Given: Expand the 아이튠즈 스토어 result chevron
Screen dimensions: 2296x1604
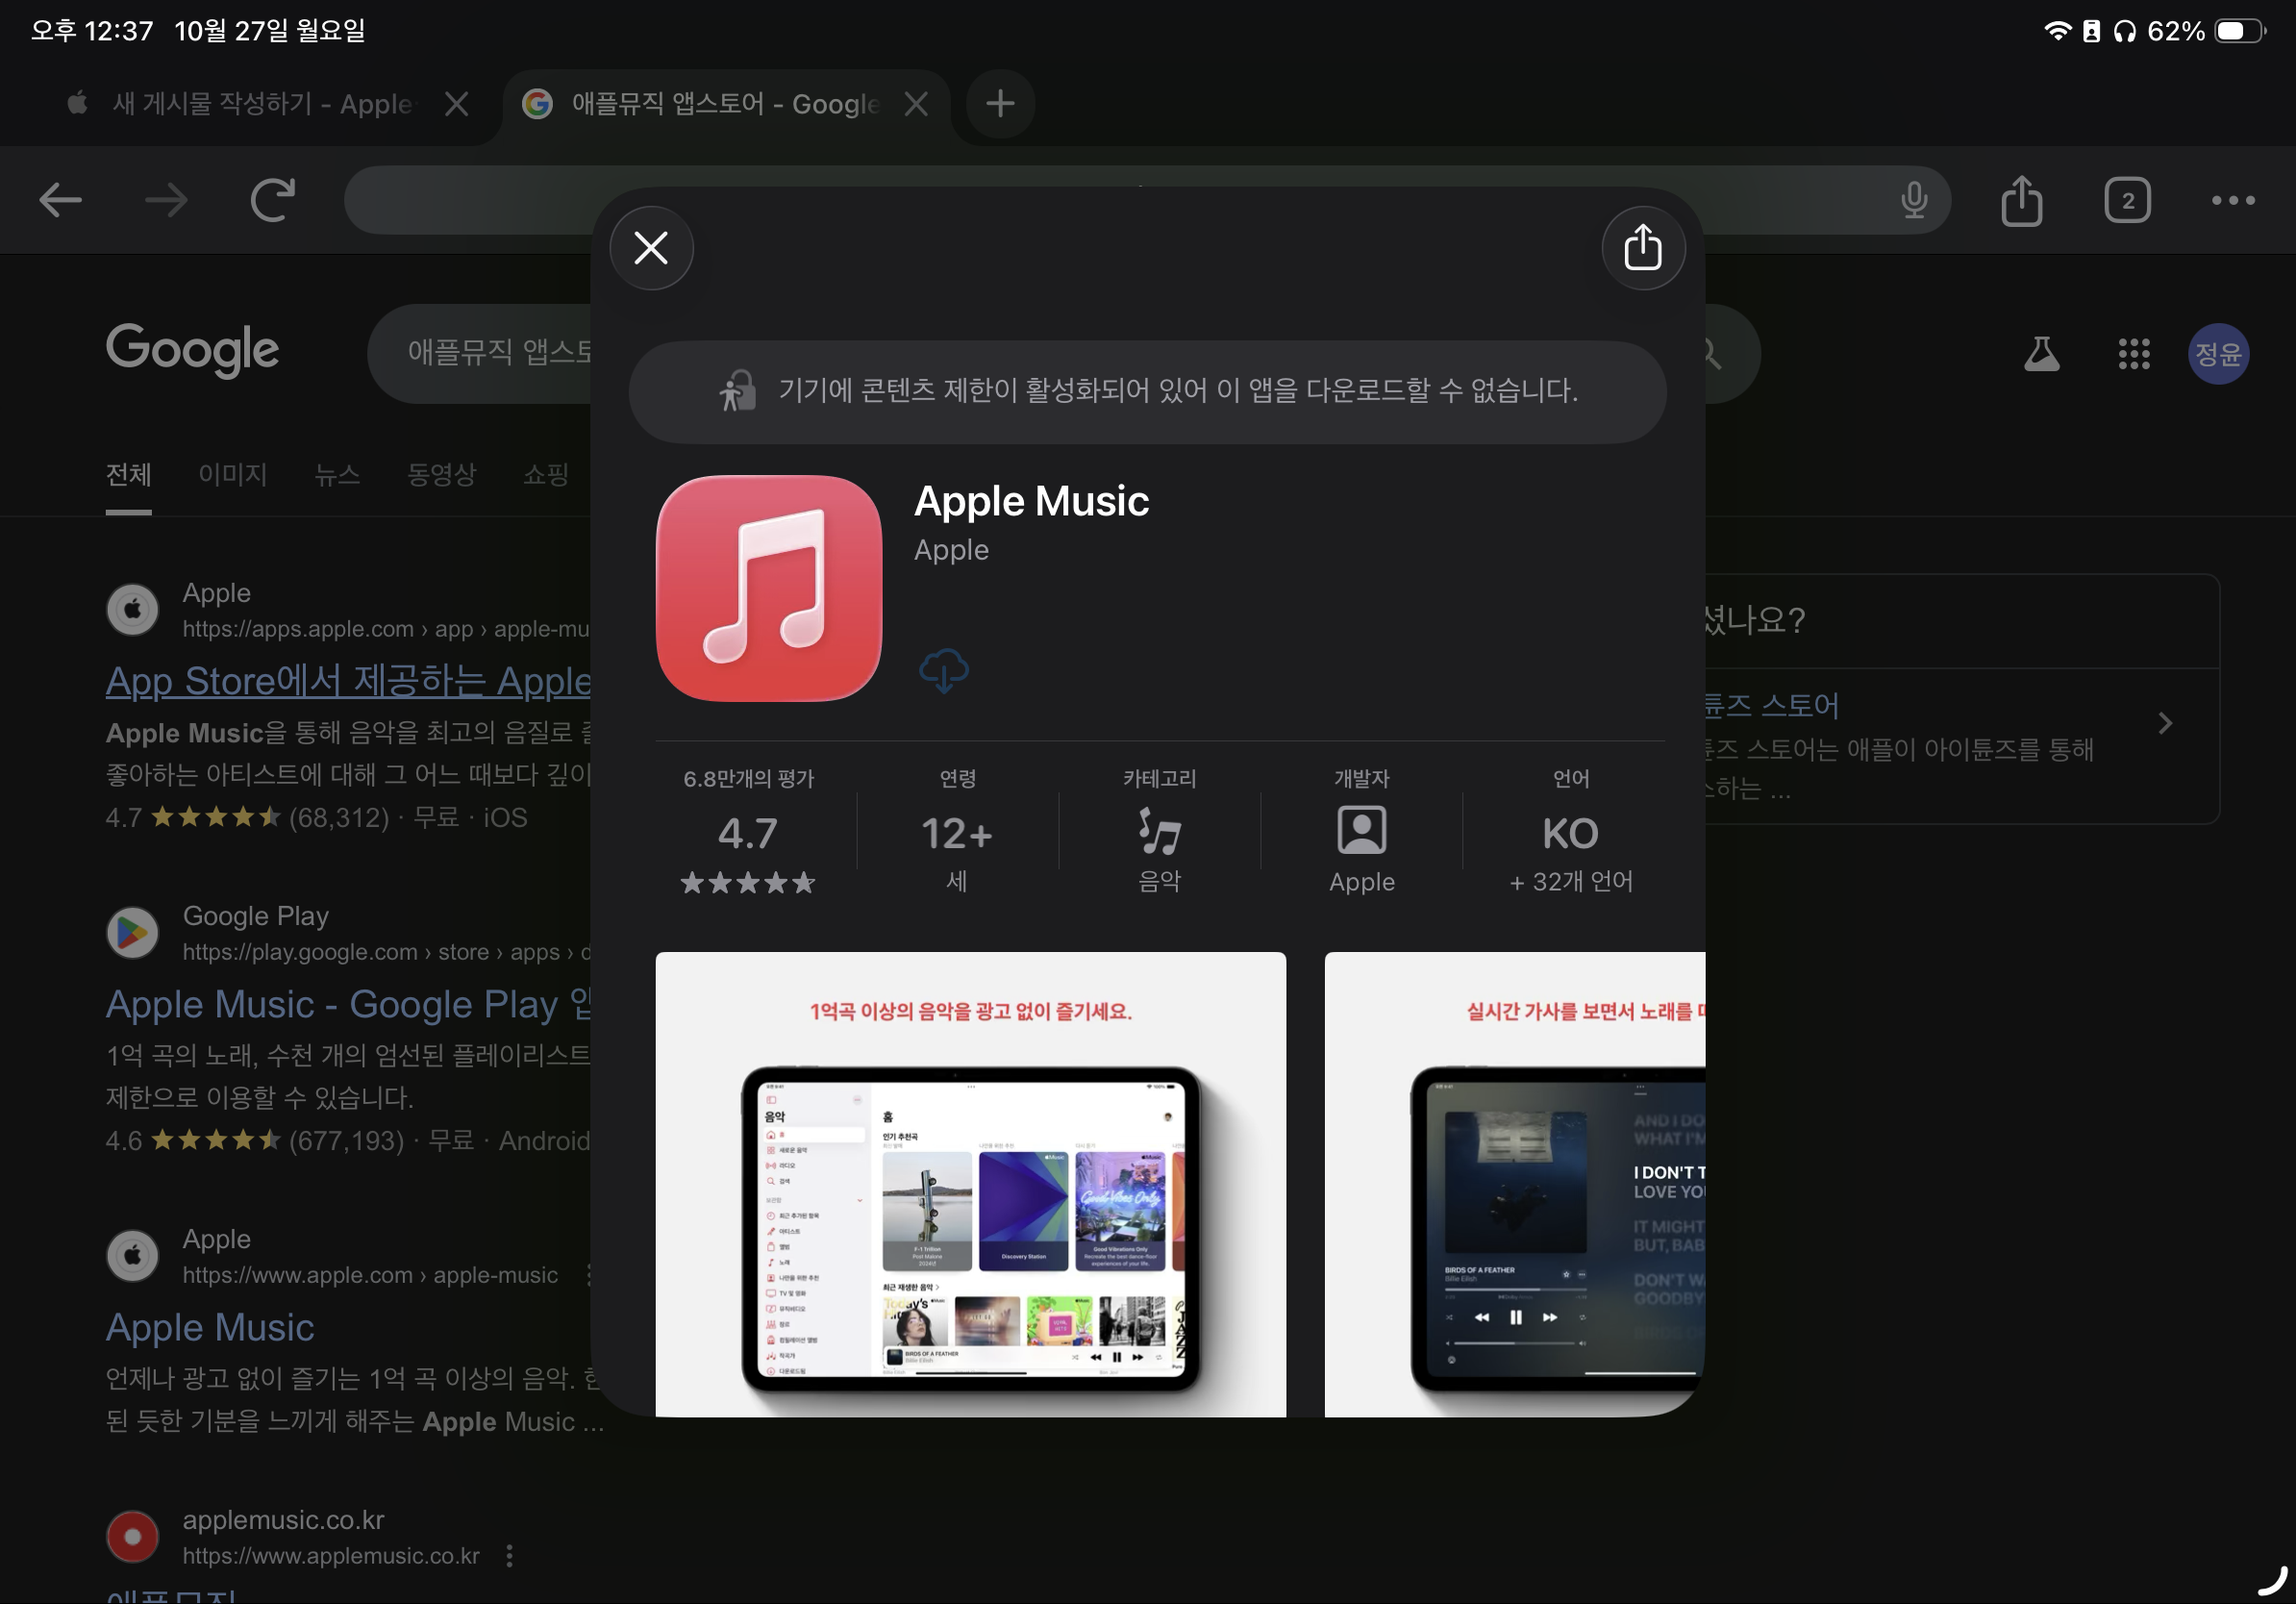Looking at the screenshot, I should coord(2165,723).
